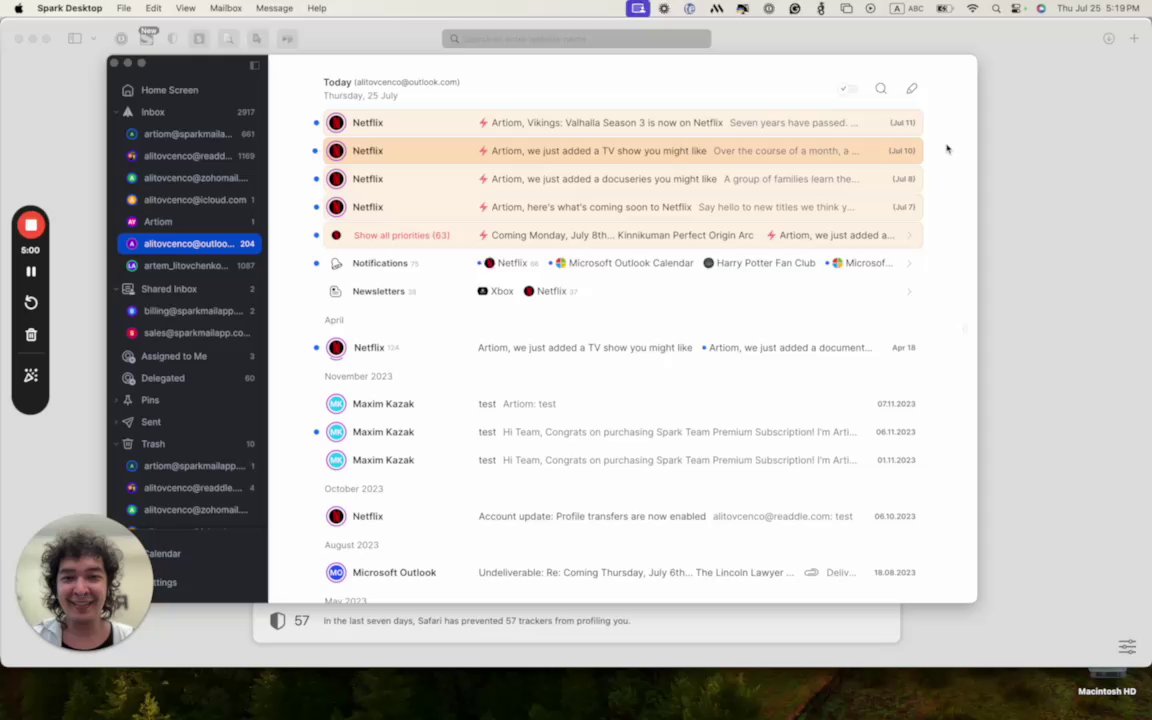
Task: Delete the recording using trash icon
Action: [x=31, y=335]
